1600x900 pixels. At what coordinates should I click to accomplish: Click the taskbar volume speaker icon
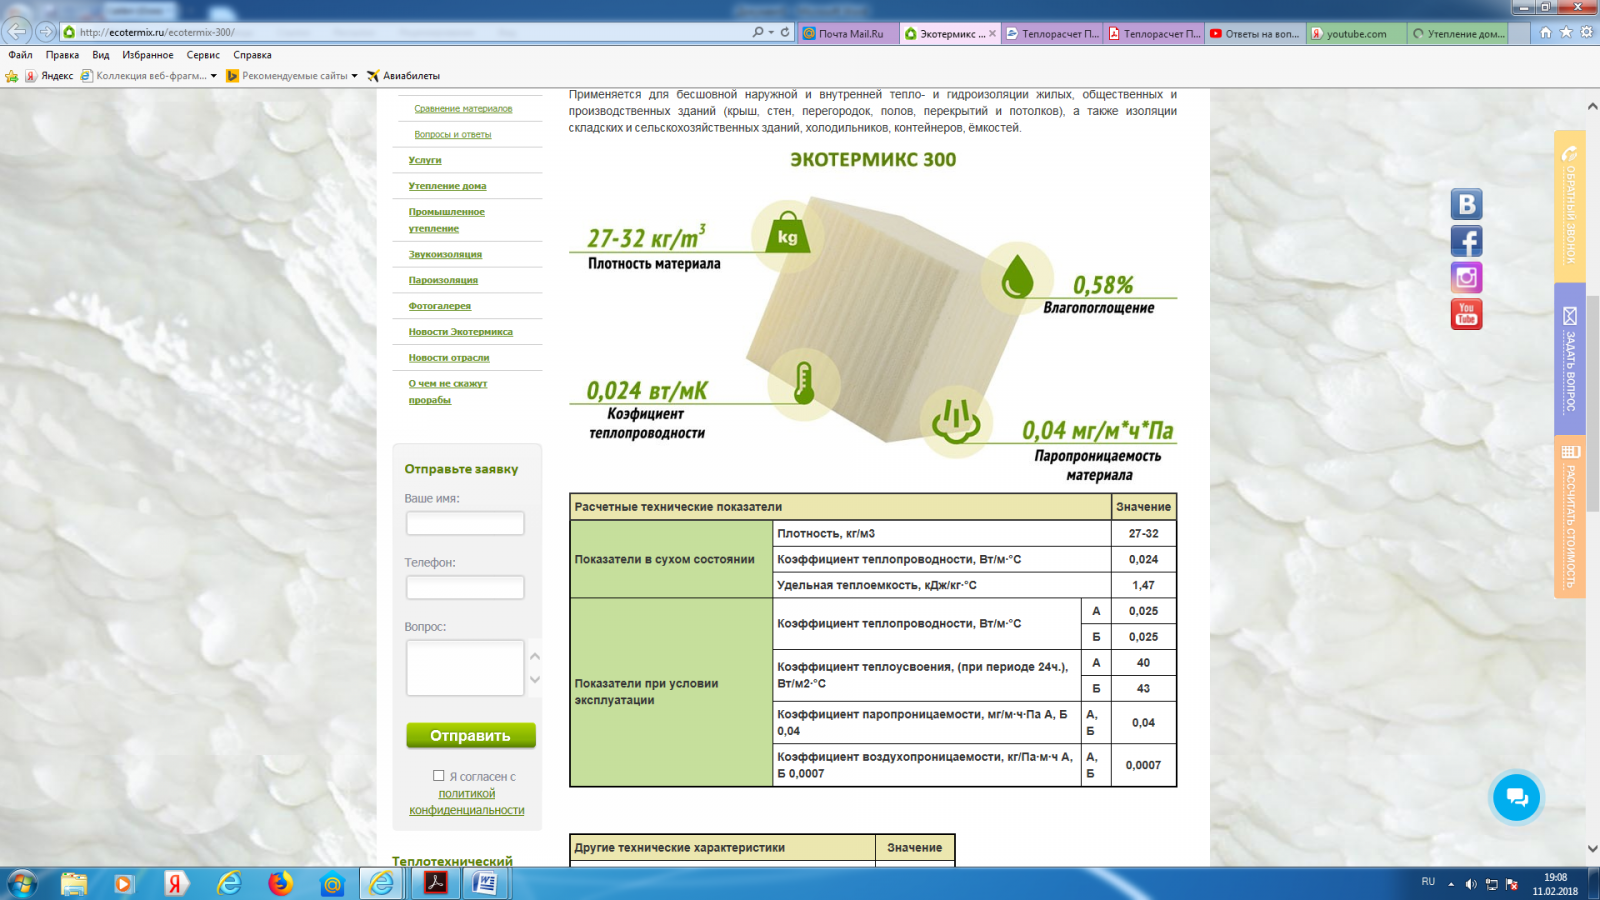(1471, 884)
